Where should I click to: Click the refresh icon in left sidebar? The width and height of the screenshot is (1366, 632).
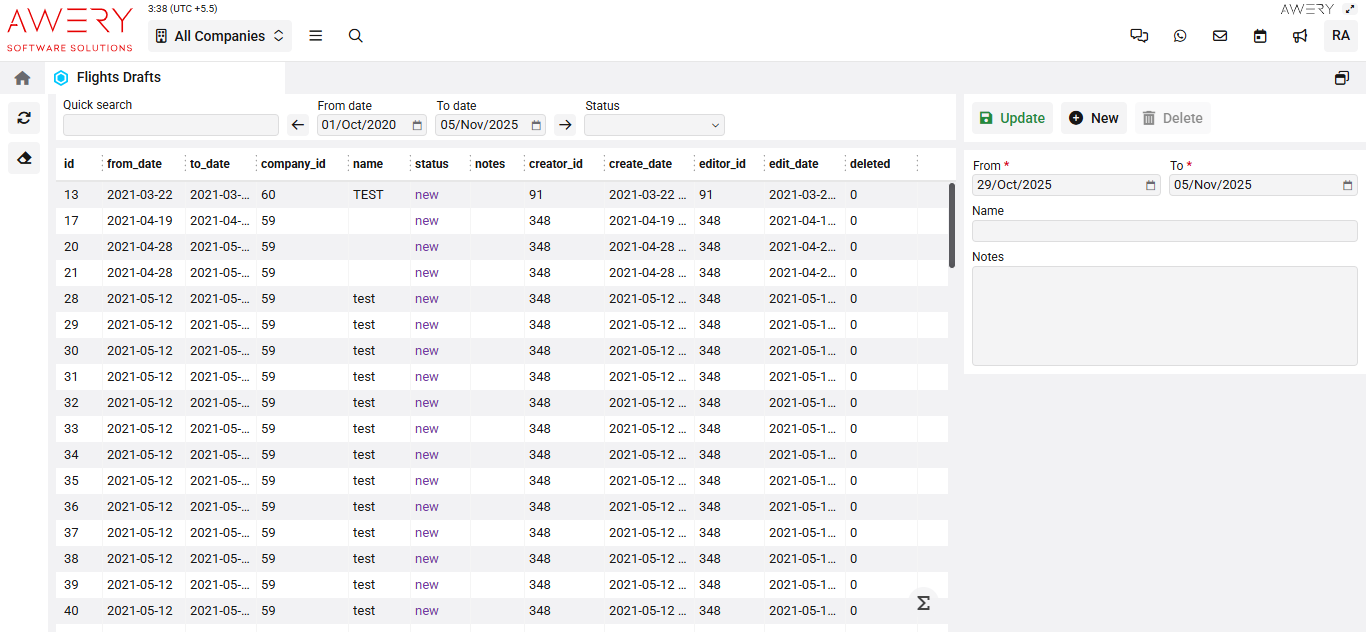(x=24, y=118)
